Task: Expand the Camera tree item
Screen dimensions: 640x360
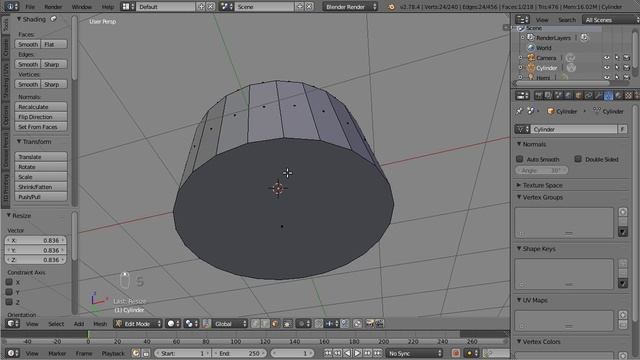Action: tap(520, 58)
